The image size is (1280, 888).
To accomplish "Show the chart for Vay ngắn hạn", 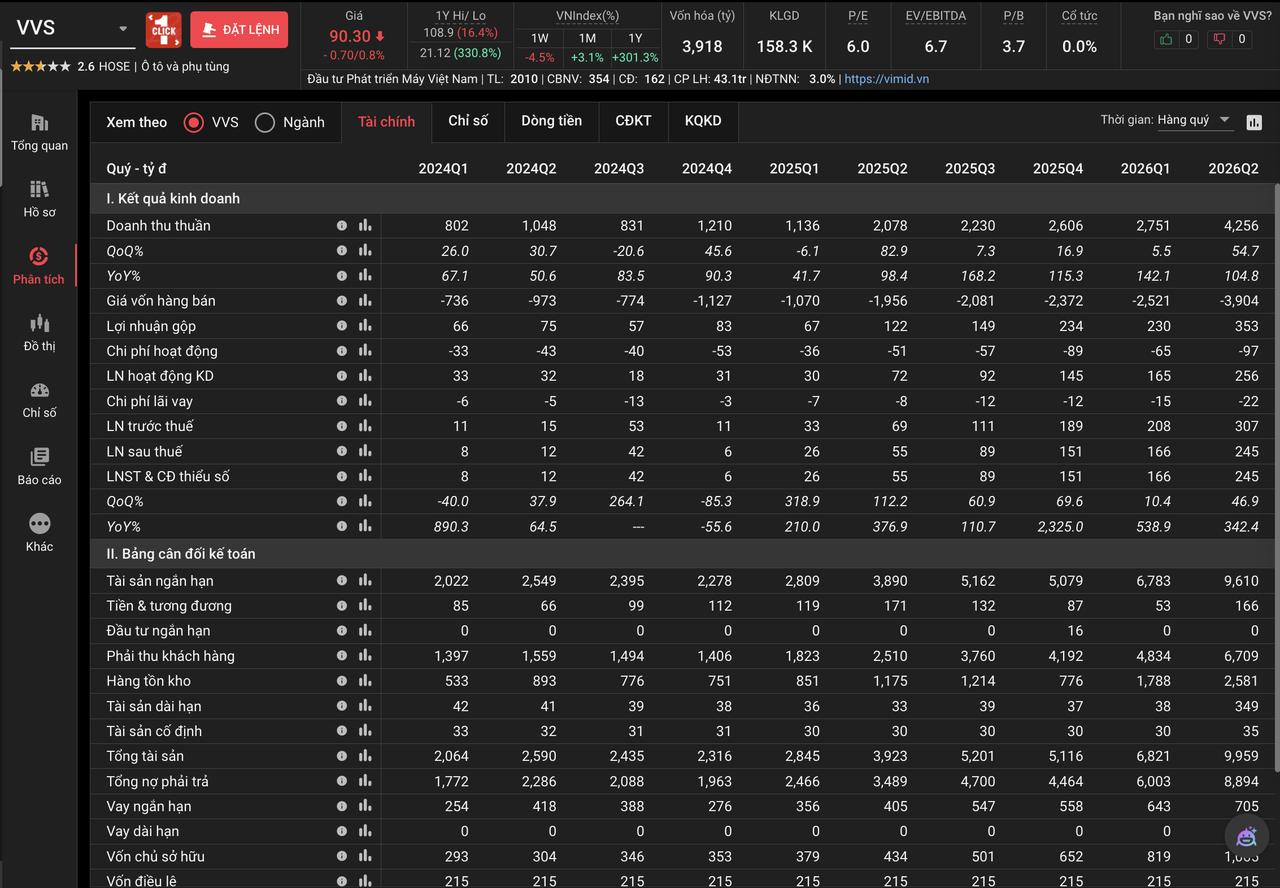I will point(365,806).
